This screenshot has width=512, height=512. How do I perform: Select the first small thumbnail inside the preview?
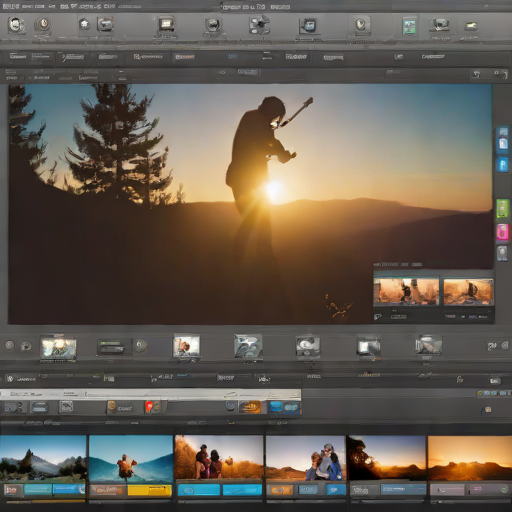406,291
